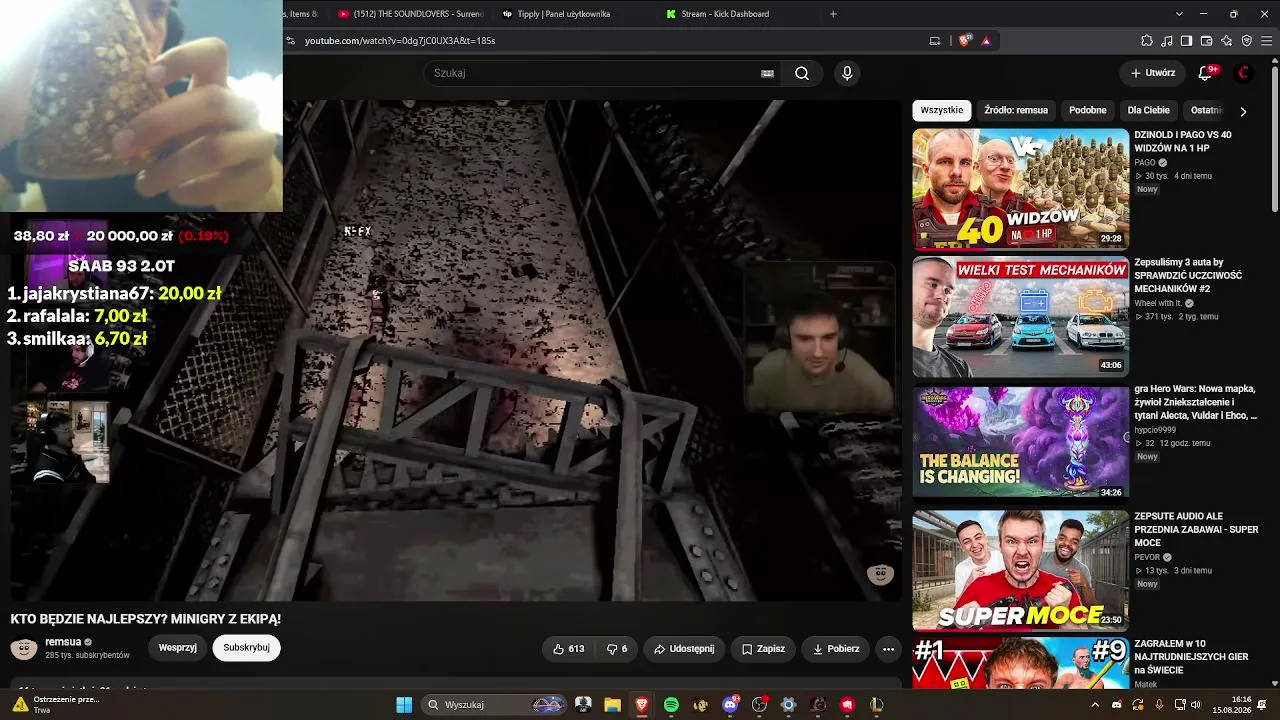Click the browser address bar URL
This screenshot has height=720, width=1280.
(400, 41)
